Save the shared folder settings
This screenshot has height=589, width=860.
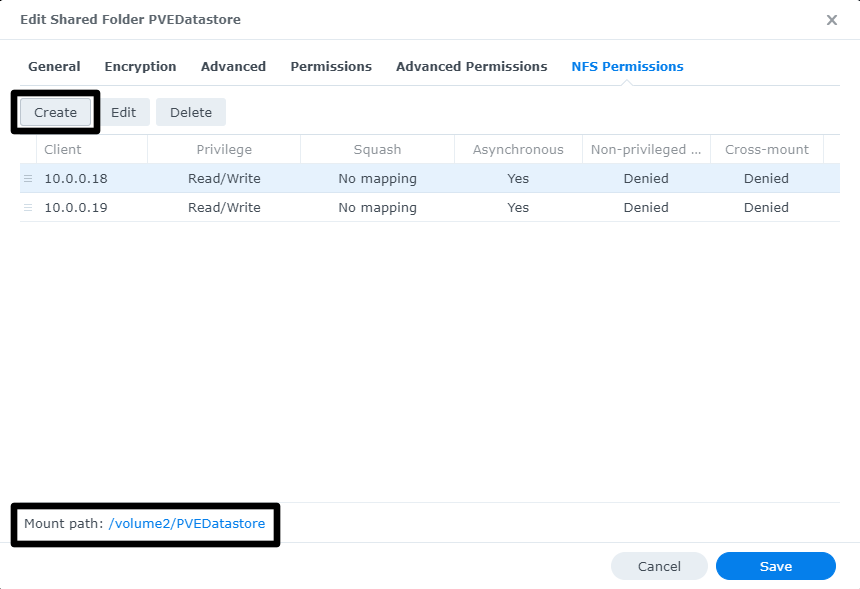pyautogui.click(x=775, y=566)
